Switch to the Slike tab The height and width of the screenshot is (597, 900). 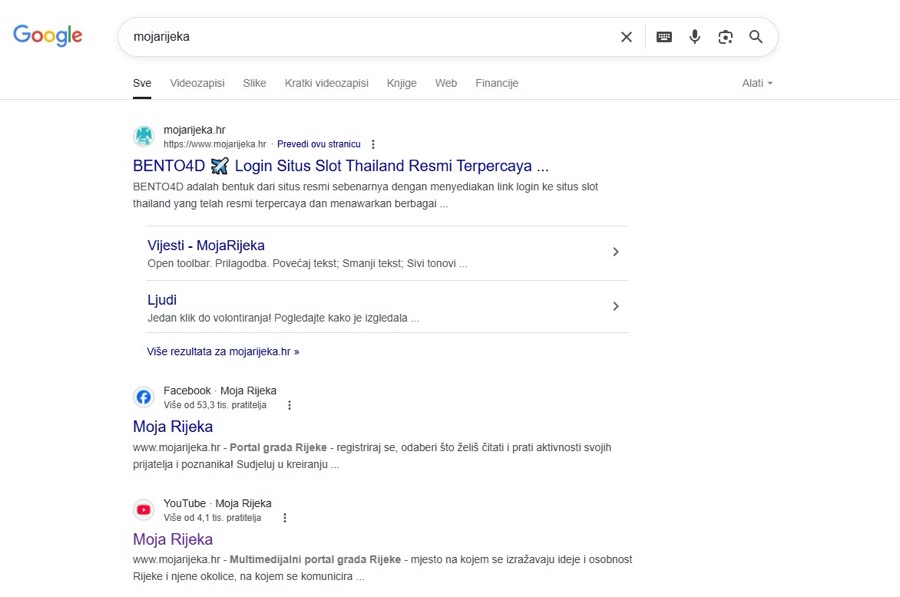coord(254,83)
